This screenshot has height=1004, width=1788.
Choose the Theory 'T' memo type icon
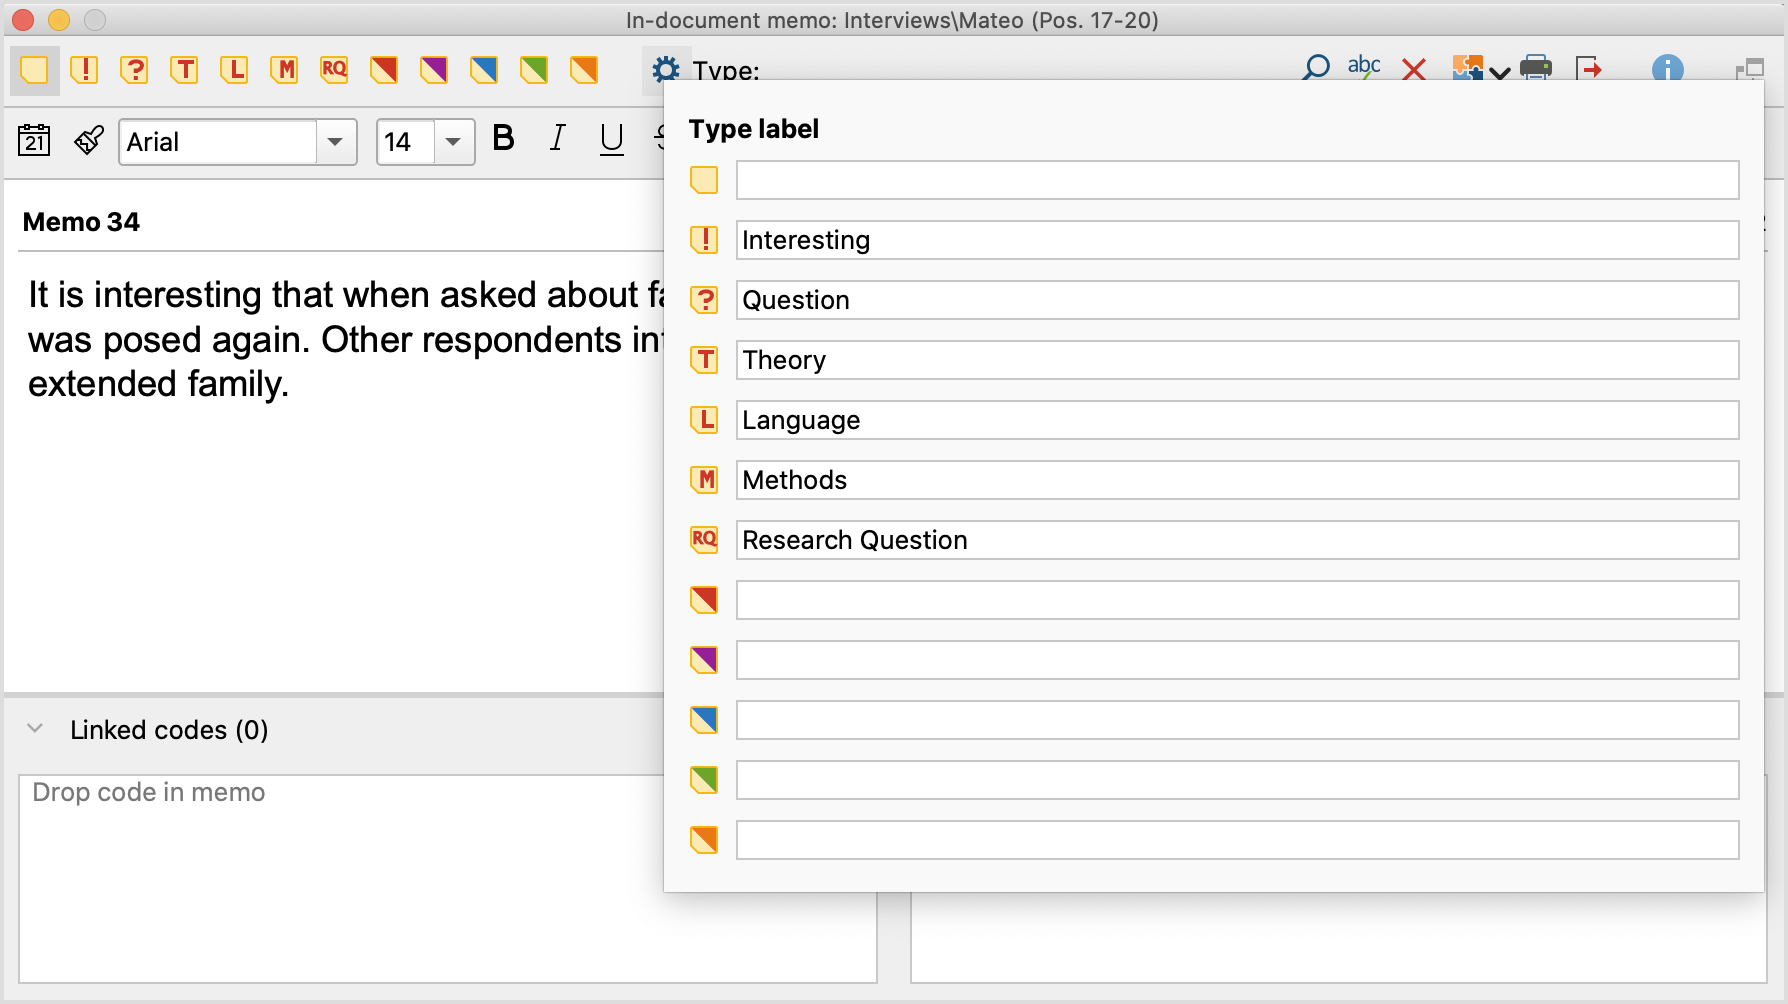[x=184, y=70]
